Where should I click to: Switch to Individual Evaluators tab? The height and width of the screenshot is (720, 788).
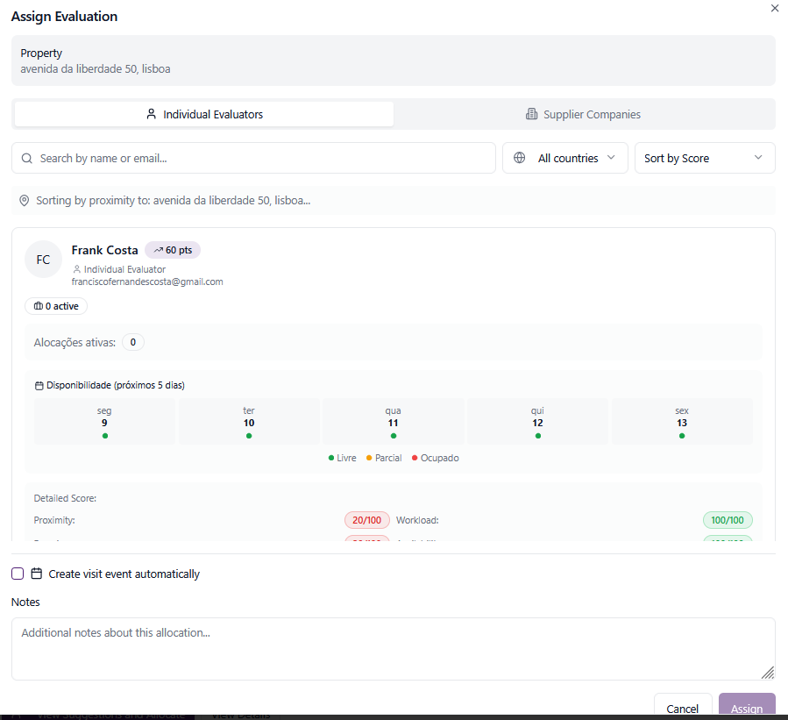pos(204,114)
